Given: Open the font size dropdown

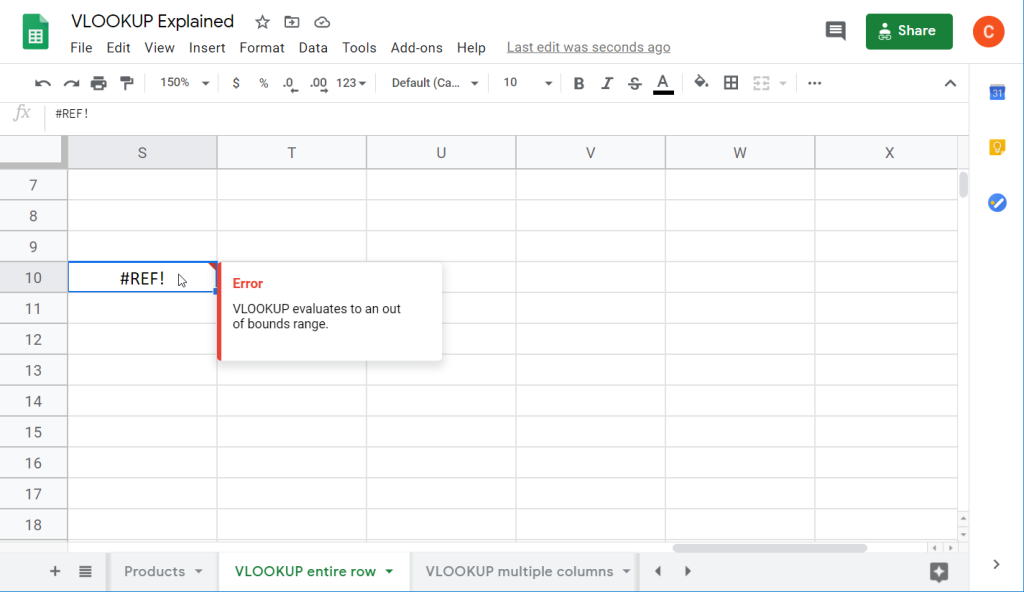Looking at the screenshot, I should pos(526,83).
